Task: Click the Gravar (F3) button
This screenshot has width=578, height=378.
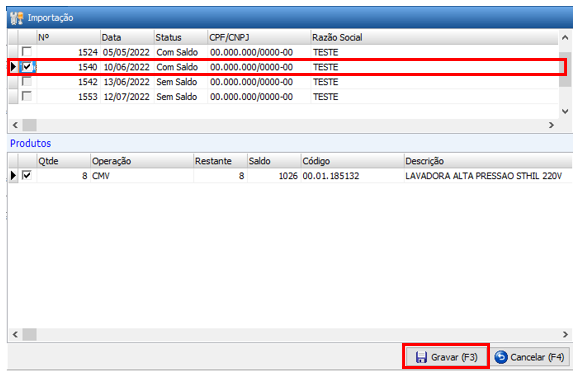Action: pos(446,357)
